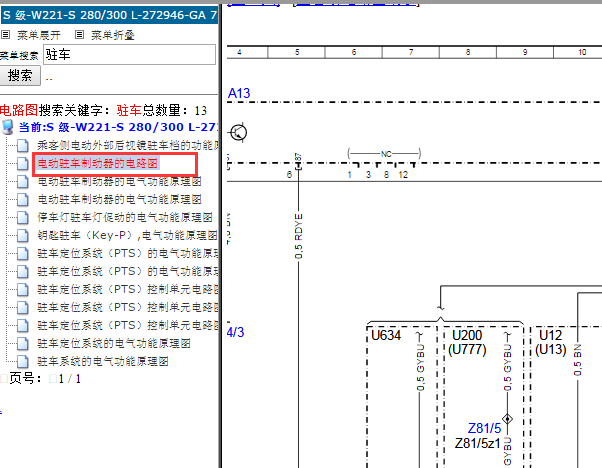The width and height of the screenshot is (602, 468).
Task: Click the 0,5 GYBU wire label under U634
Action: pyautogui.click(x=421, y=367)
